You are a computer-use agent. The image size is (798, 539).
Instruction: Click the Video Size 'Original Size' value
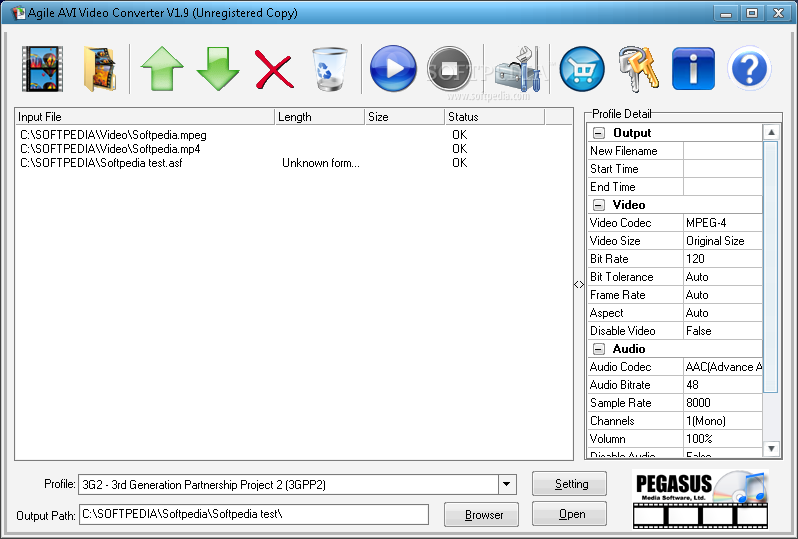point(723,241)
